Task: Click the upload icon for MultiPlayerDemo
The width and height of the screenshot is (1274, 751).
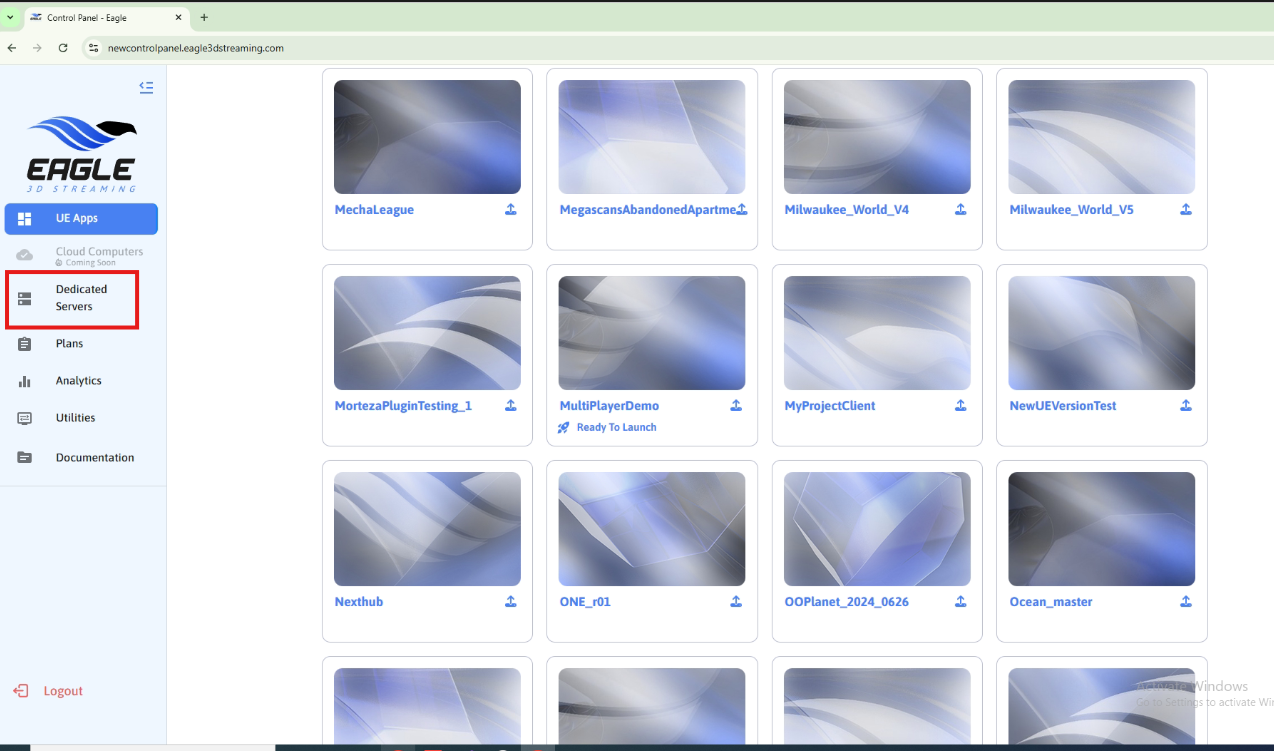Action: pos(736,406)
